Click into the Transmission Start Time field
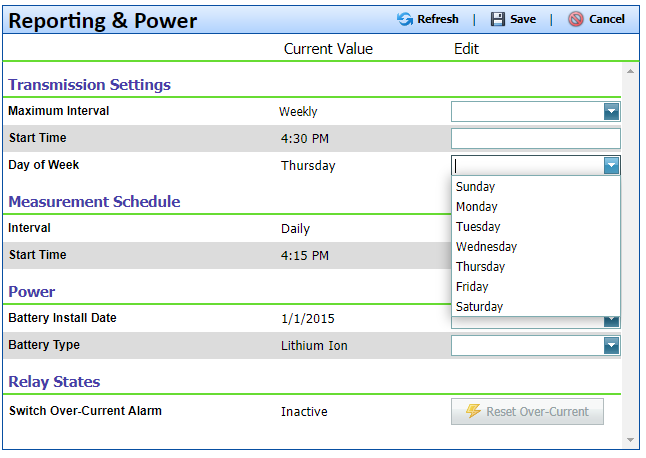The image size is (646, 458). coord(535,139)
